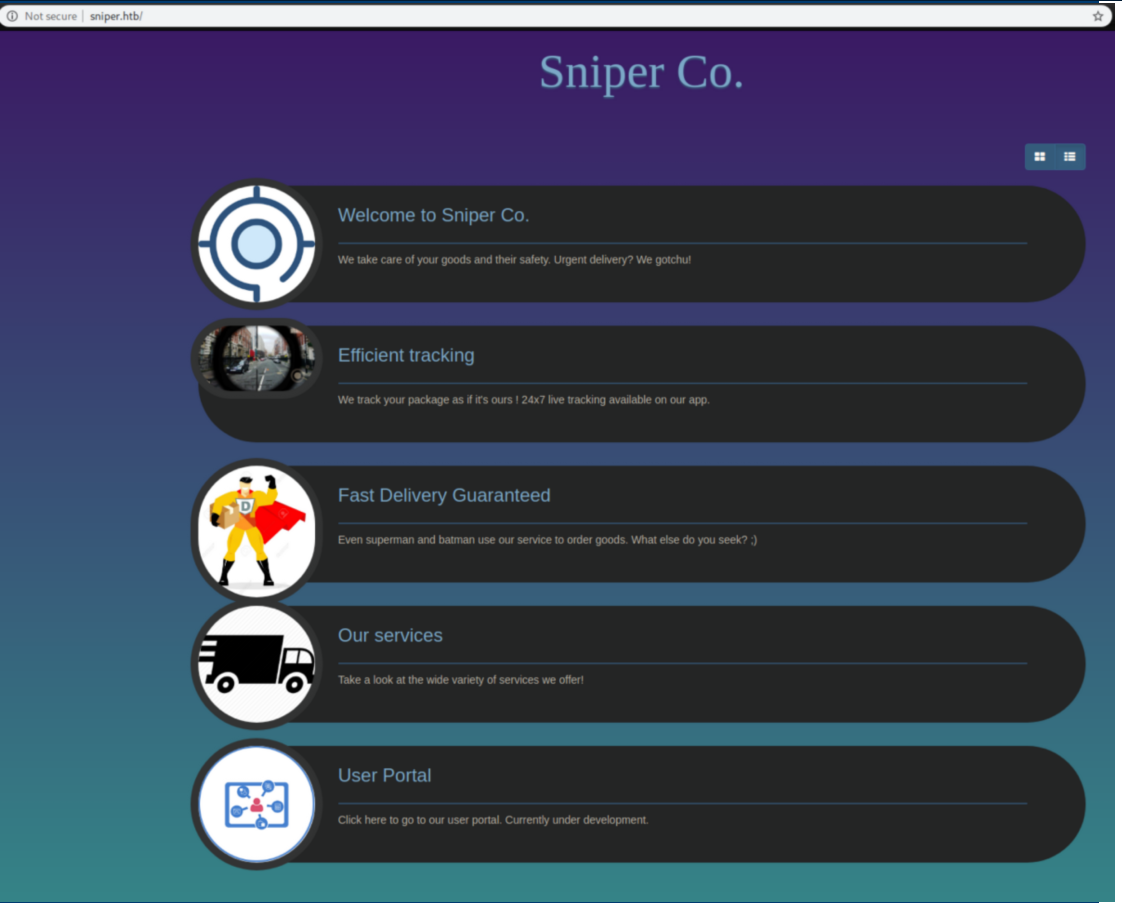Viewport: 1122px width, 903px height.
Task: Click the User Portal network diagram icon
Action: click(256, 804)
